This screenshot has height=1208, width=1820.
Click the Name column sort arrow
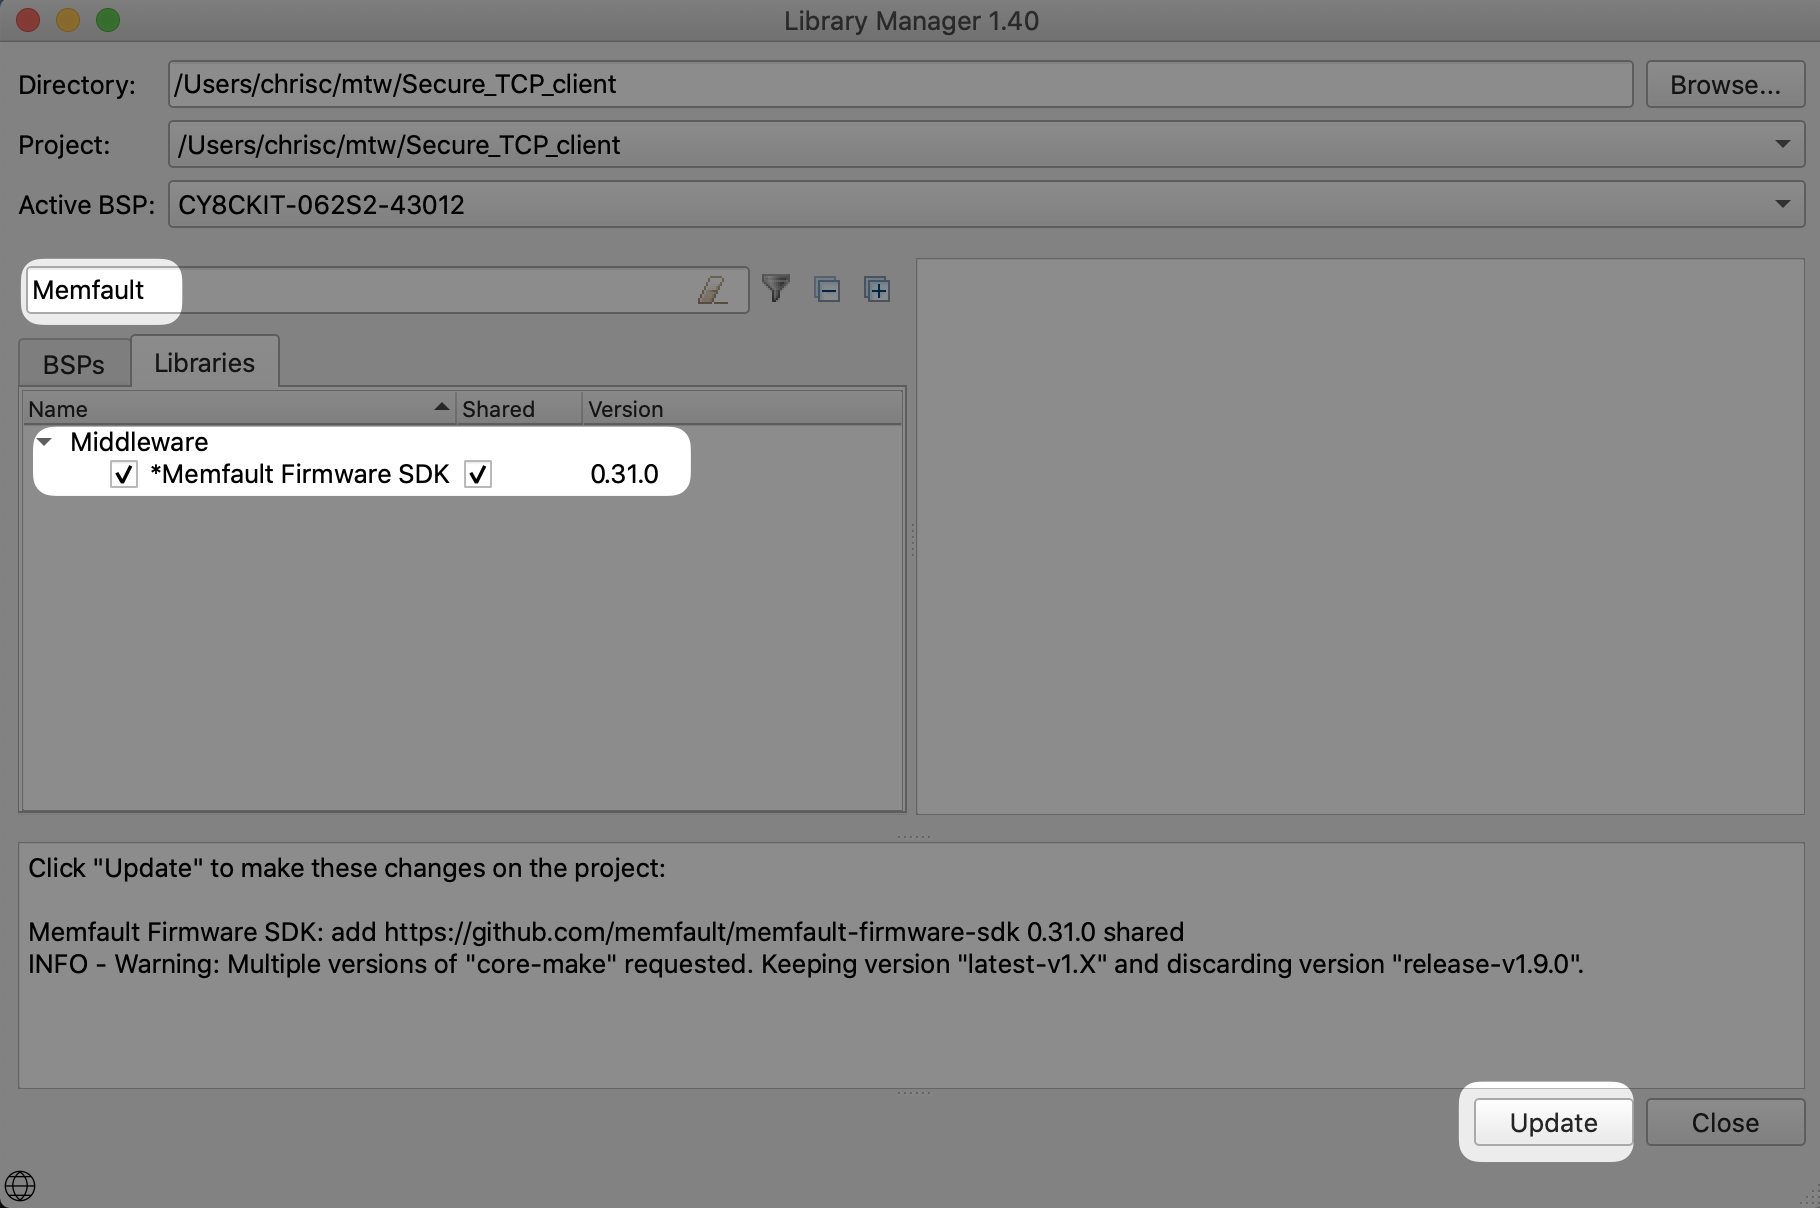[441, 408]
